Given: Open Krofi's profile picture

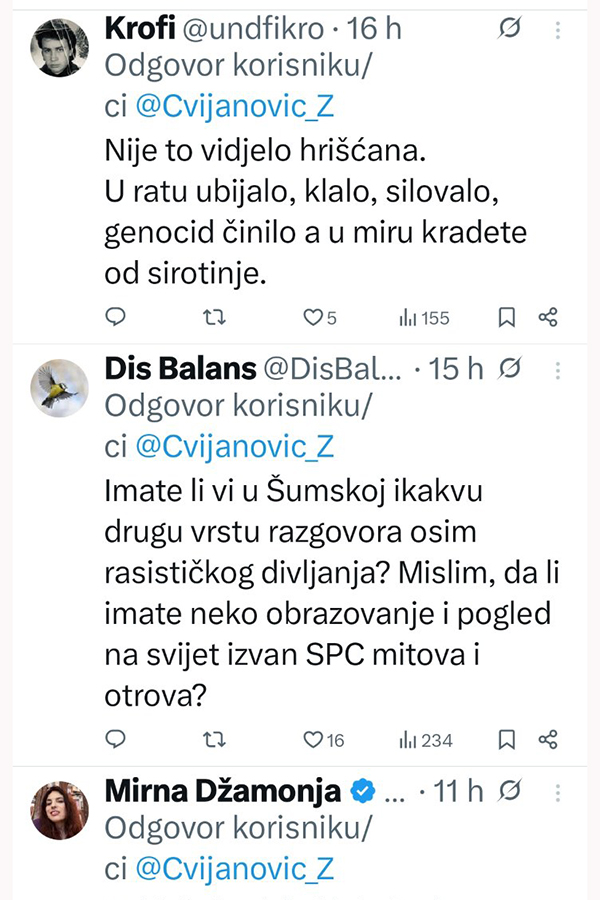Looking at the screenshot, I should [59, 47].
